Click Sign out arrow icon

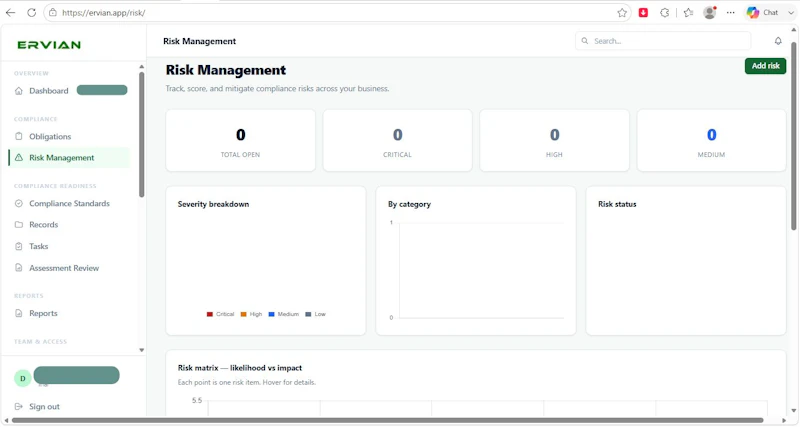pyautogui.click(x=19, y=407)
